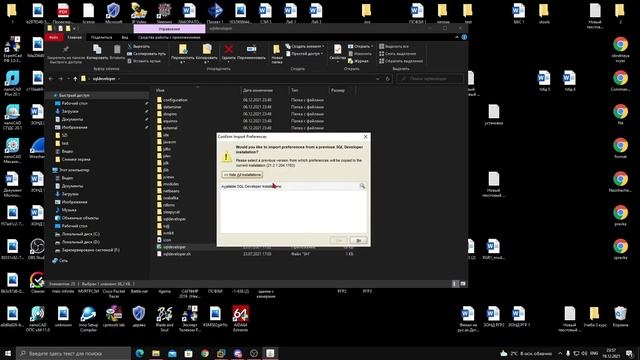
Task: Click Deselect (Снять выделение) in ribbon
Action: 398,54
